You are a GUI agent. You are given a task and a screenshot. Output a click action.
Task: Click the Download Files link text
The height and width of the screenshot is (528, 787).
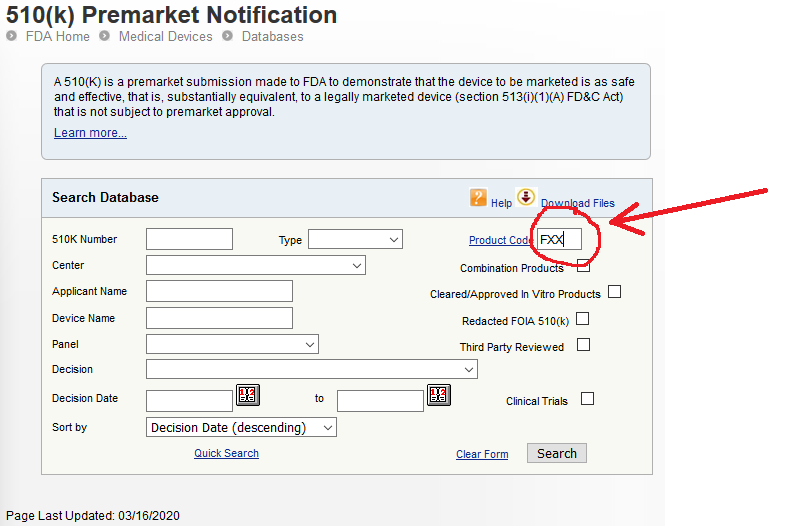coord(578,203)
